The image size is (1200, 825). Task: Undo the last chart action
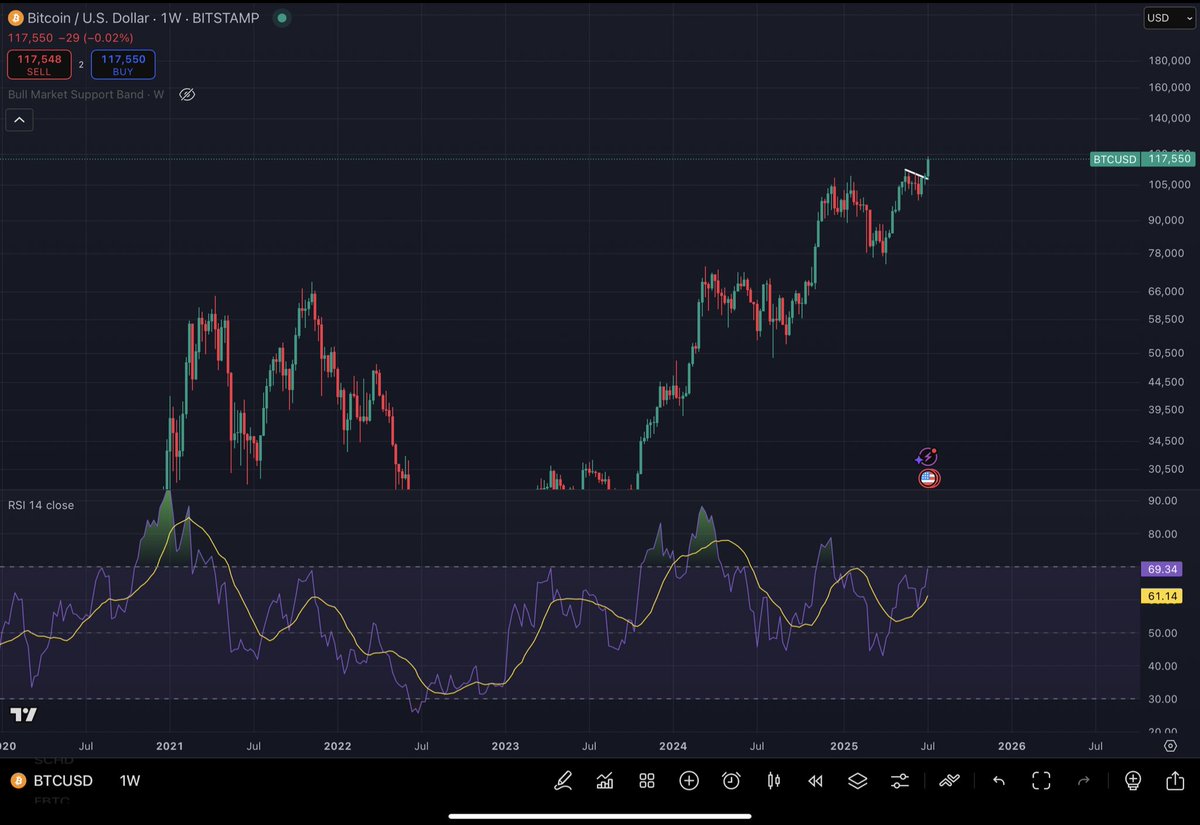pyautogui.click(x=998, y=781)
